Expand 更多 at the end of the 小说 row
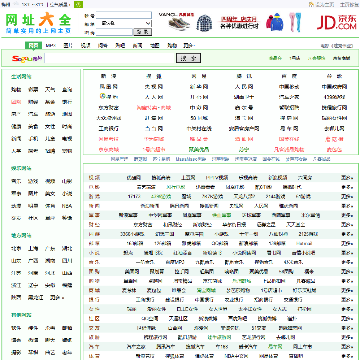The width and height of the screenshot is (360, 360). [347, 253]
